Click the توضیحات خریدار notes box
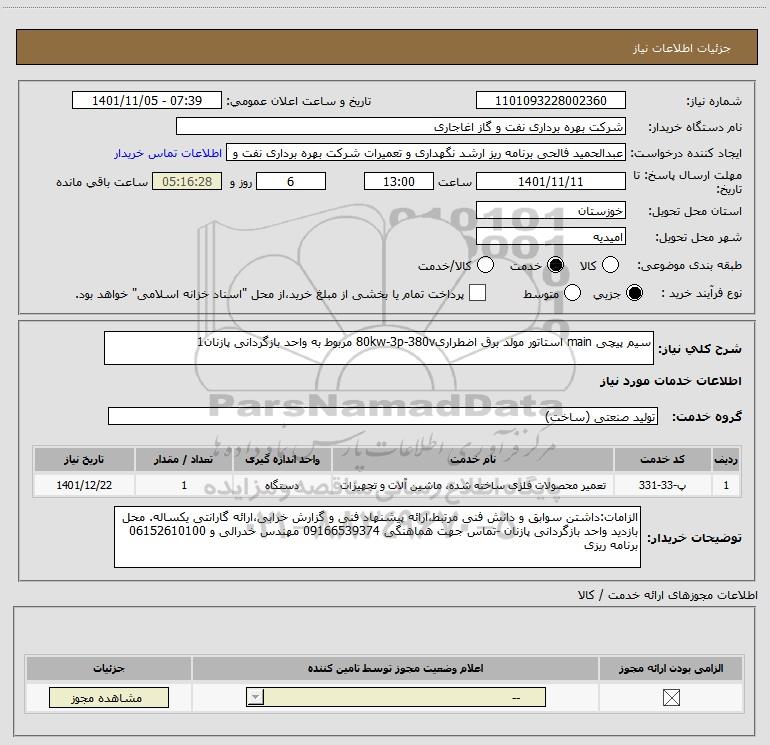The width and height of the screenshot is (770, 745). coord(377,537)
